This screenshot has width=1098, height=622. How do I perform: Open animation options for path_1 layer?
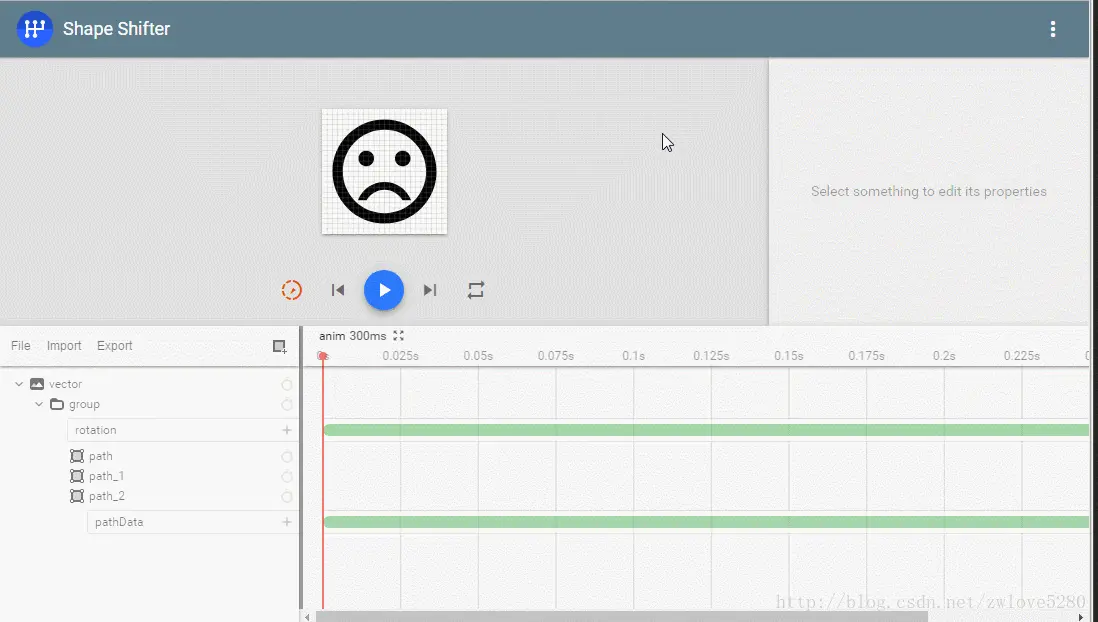coord(286,477)
